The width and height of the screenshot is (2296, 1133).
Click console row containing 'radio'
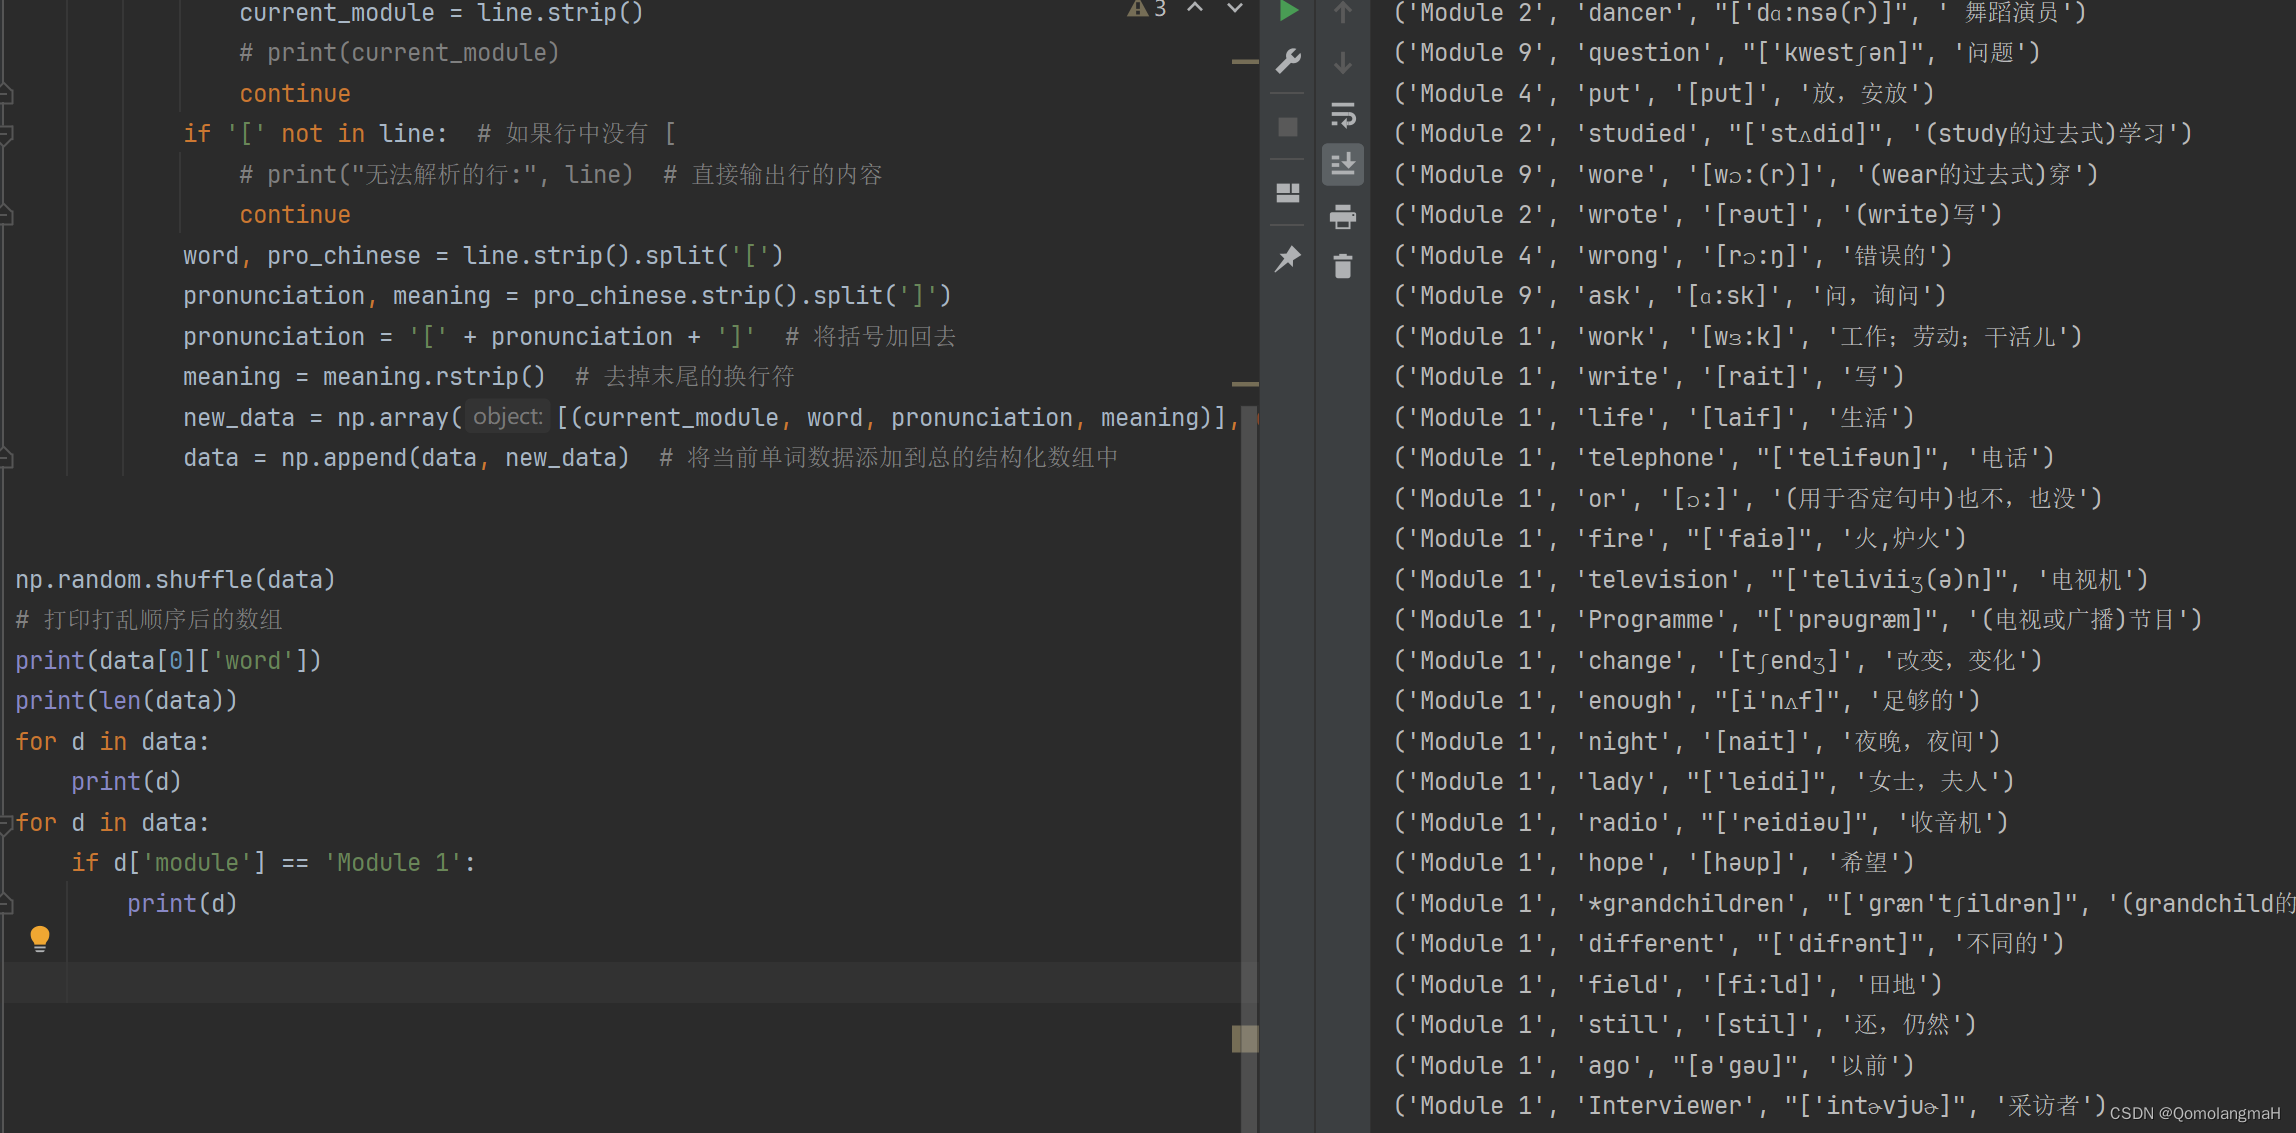click(x=1701, y=823)
